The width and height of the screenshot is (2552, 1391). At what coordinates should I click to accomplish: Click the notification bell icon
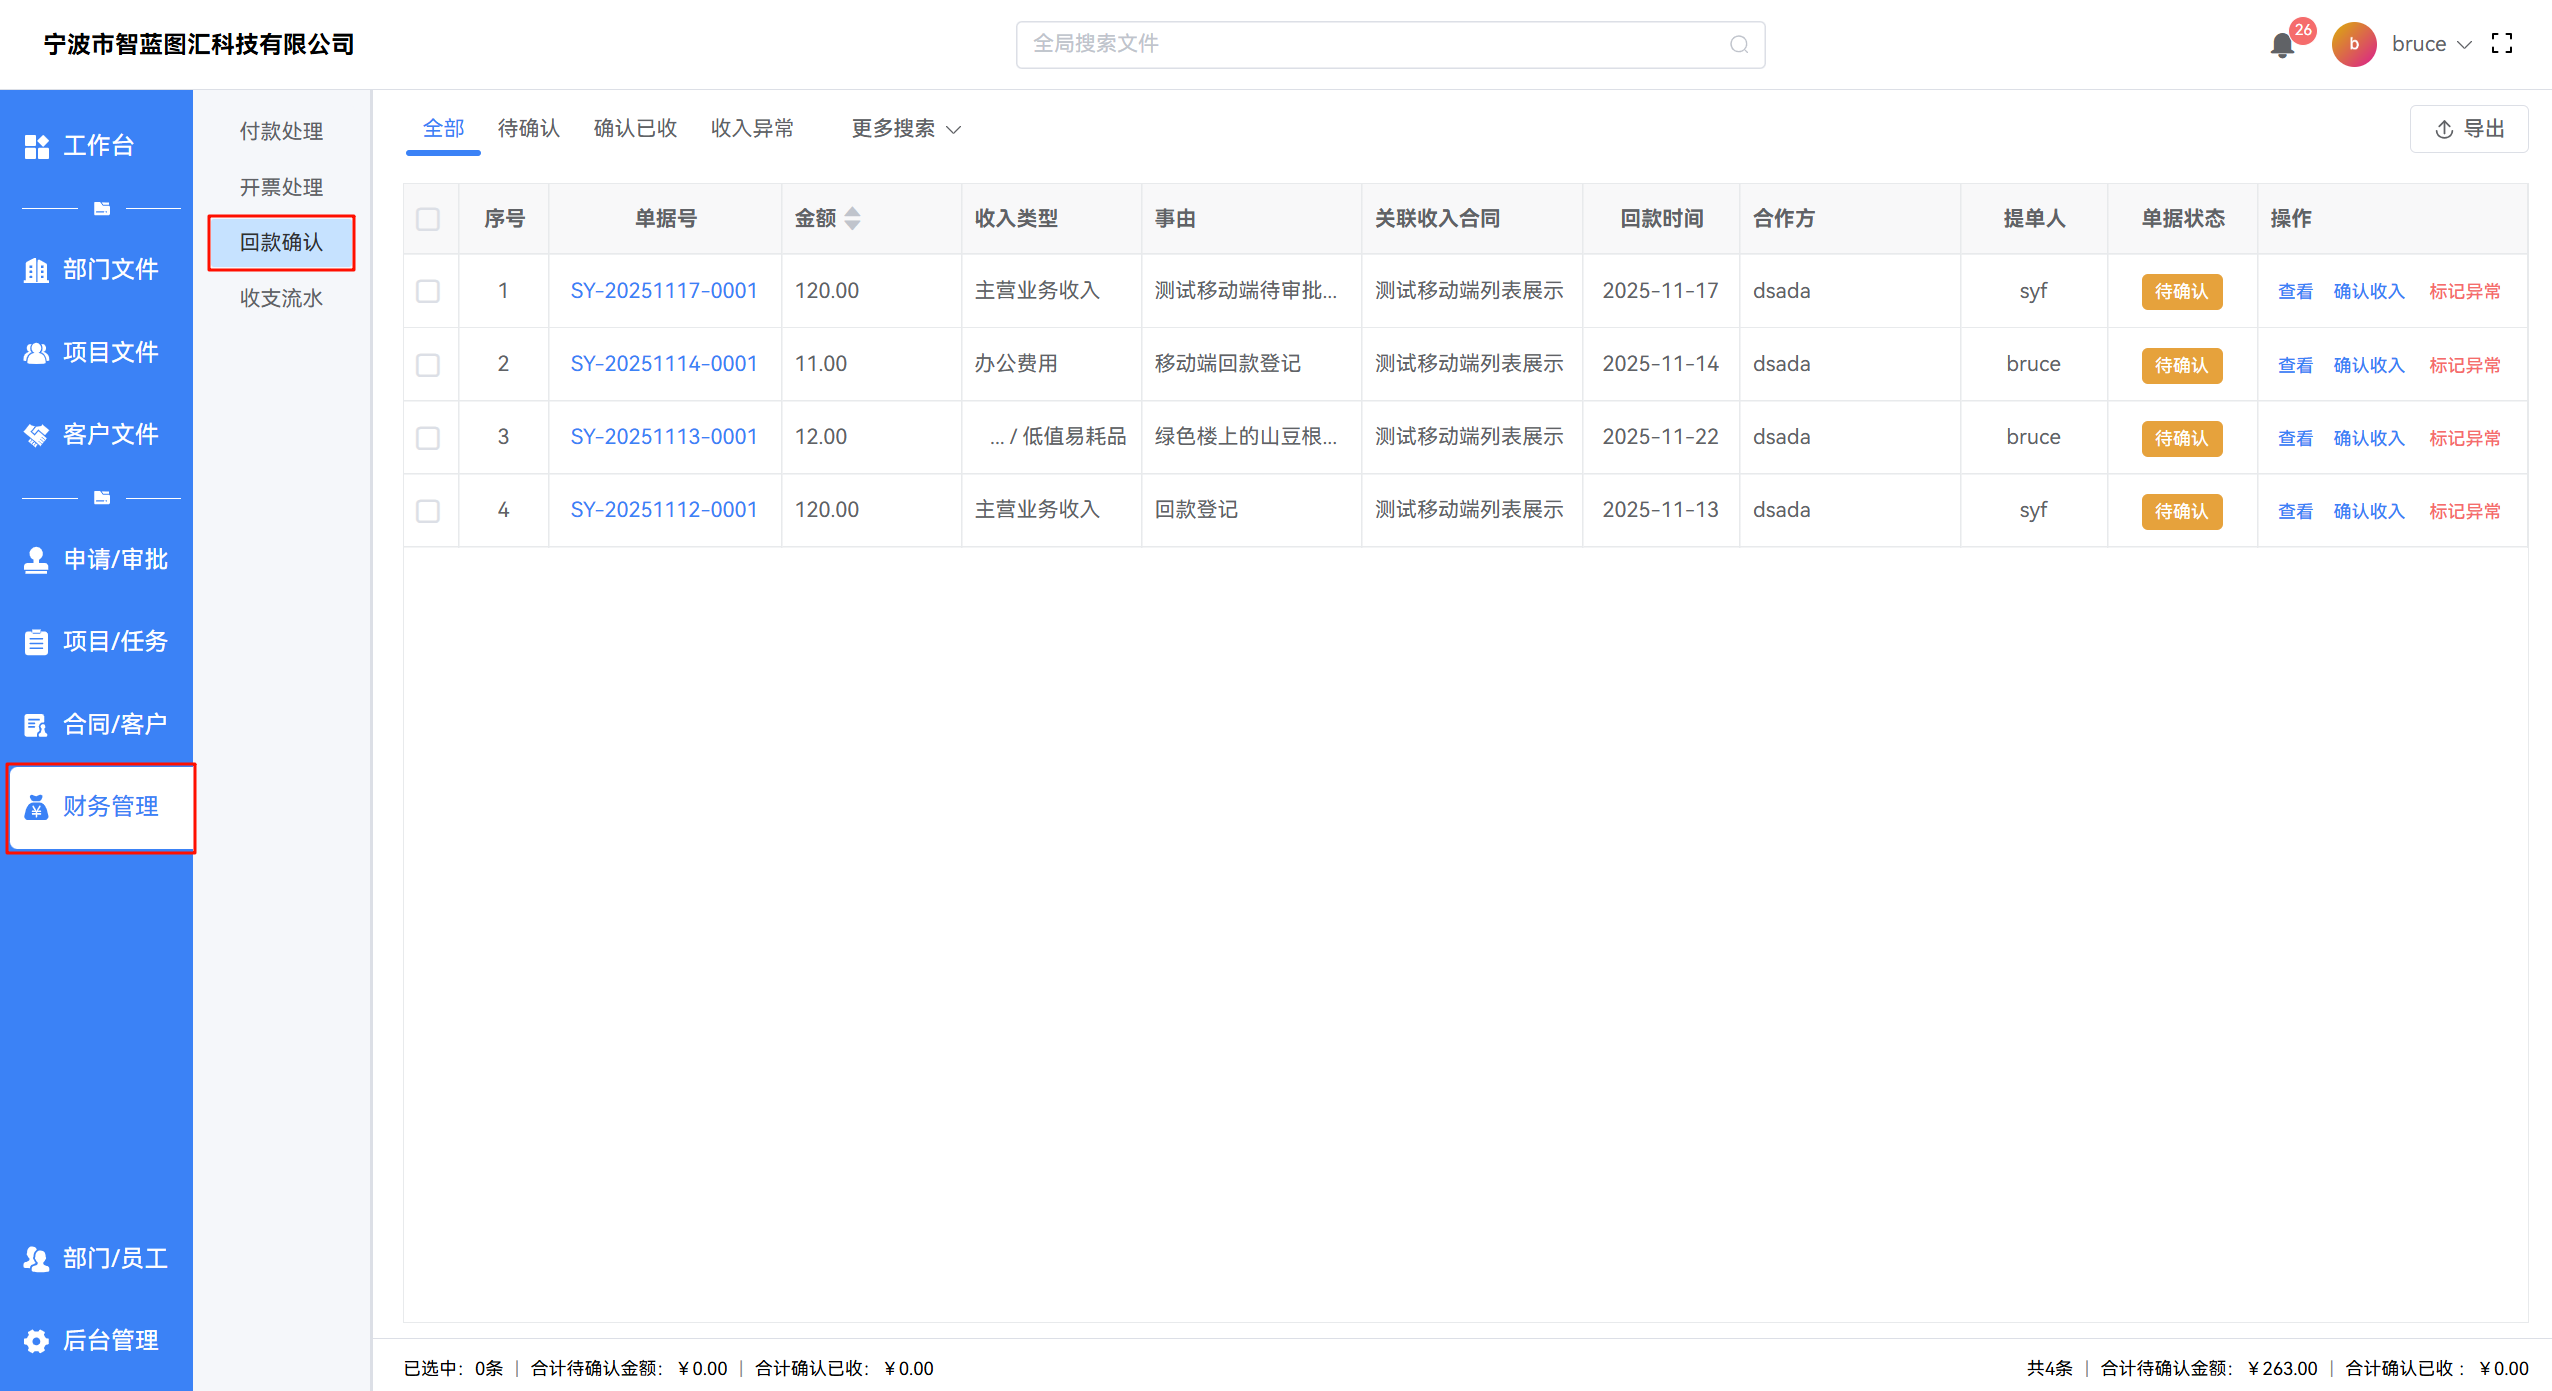2281,45
